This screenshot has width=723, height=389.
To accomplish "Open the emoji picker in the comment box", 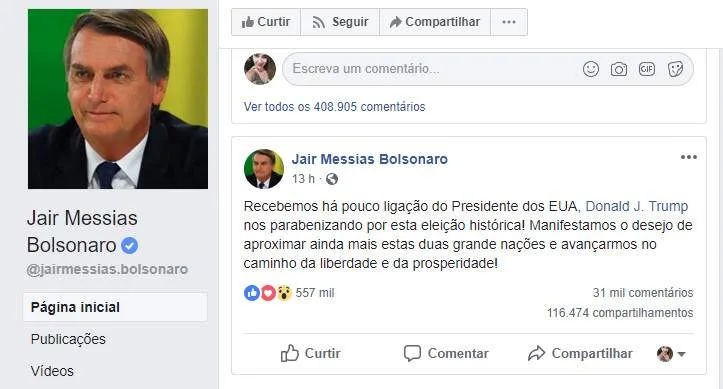I will tap(591, 69).
